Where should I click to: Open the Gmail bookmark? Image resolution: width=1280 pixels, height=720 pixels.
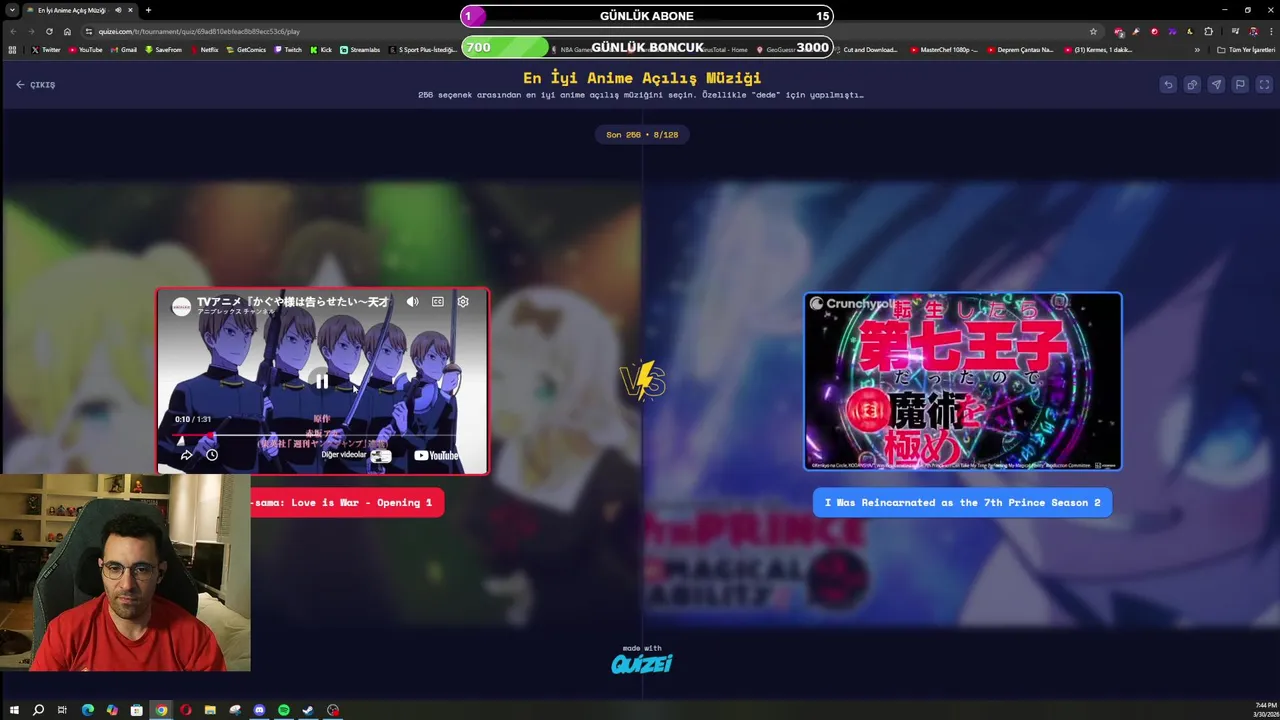(123, 50)
